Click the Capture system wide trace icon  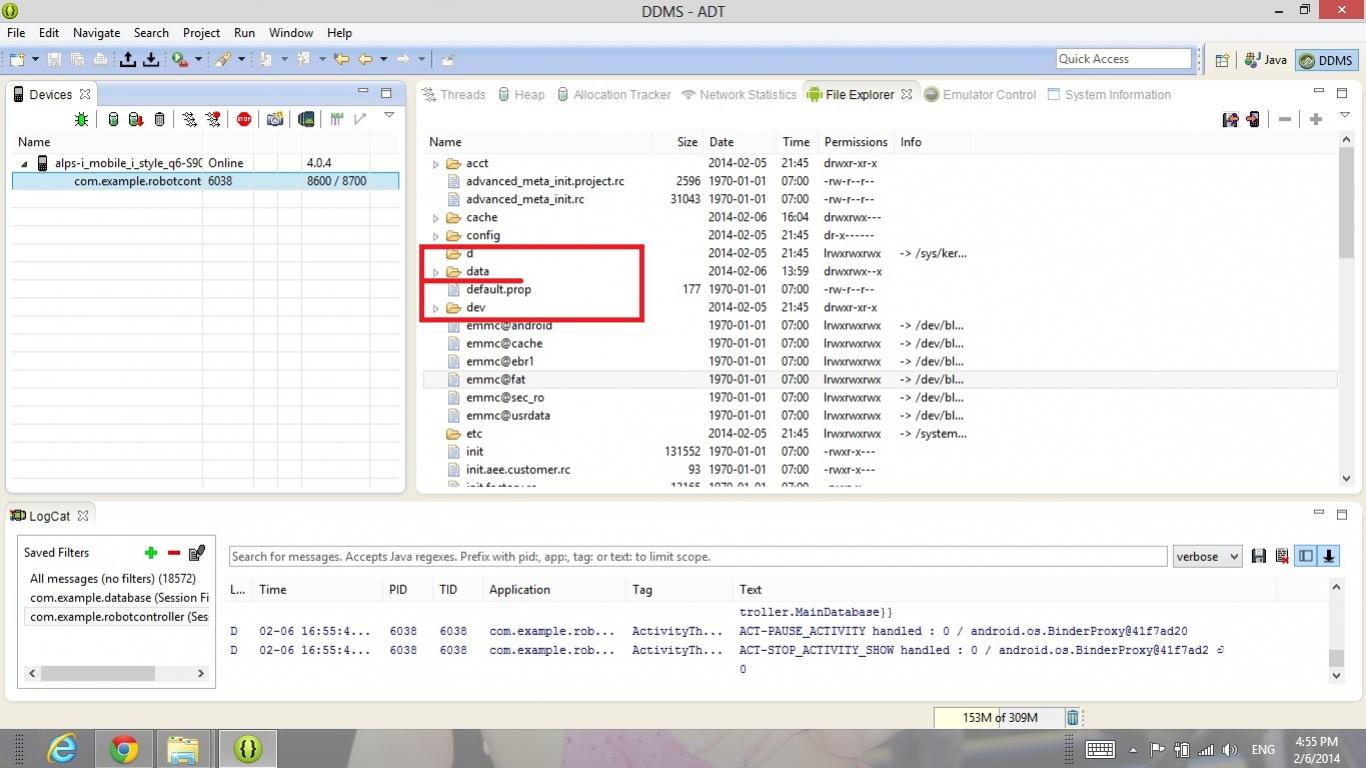[x=337, y=119]
